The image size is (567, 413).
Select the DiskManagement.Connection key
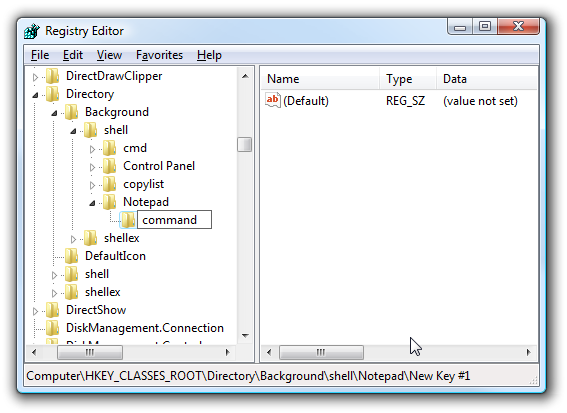click(145, 328)
